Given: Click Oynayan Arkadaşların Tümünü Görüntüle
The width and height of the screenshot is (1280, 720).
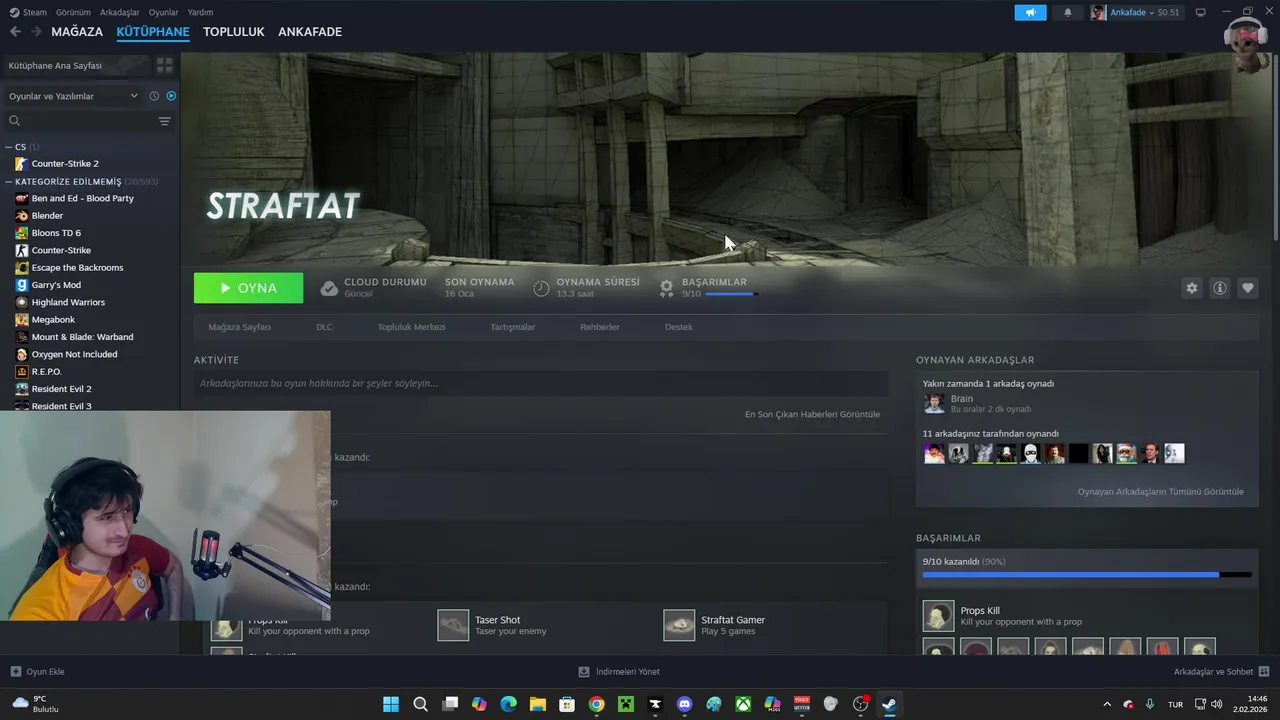Looking at the screenshot, I should click(x=1160, y=492).
